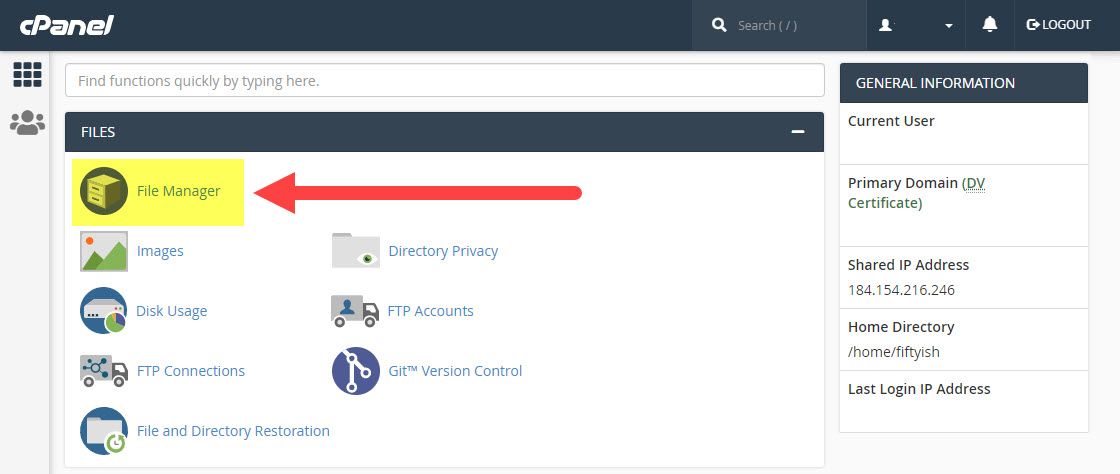Screen dimensions: 1120x474
Task: Open the grid home icon in sidebar
Action: 27,75
